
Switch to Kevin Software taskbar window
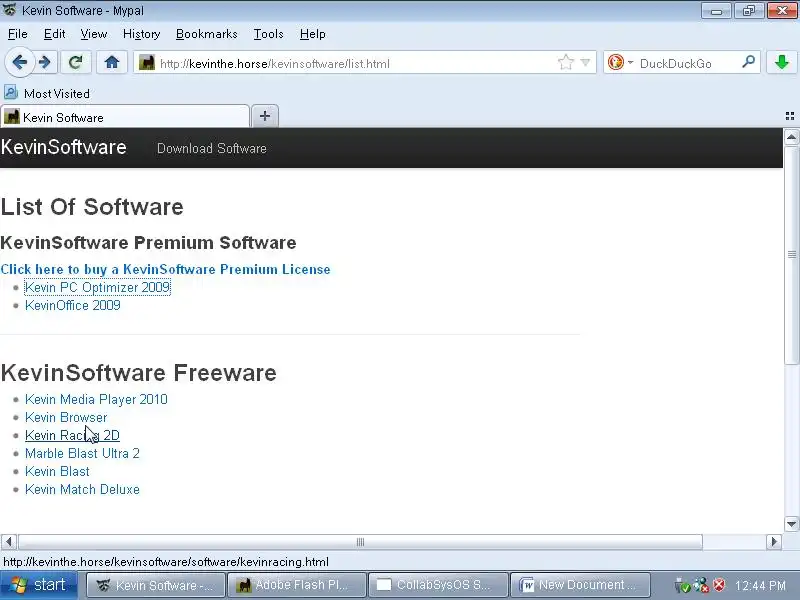tap(155, 585)
